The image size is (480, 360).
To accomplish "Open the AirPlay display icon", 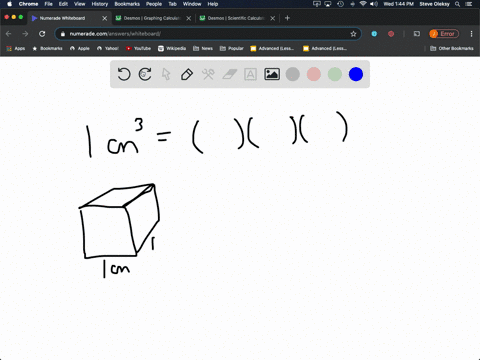I will pyautogui.click(x=328, y=4).
